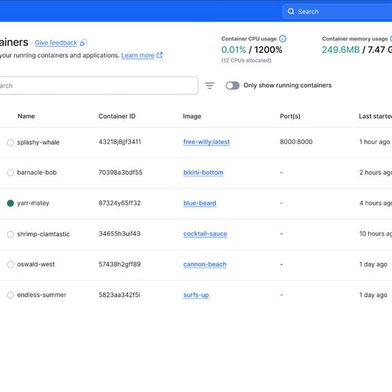This screenshot has height=392, width=392.
Task: Click container ID 43218j8jf3411
Action: tap(120, 142)
